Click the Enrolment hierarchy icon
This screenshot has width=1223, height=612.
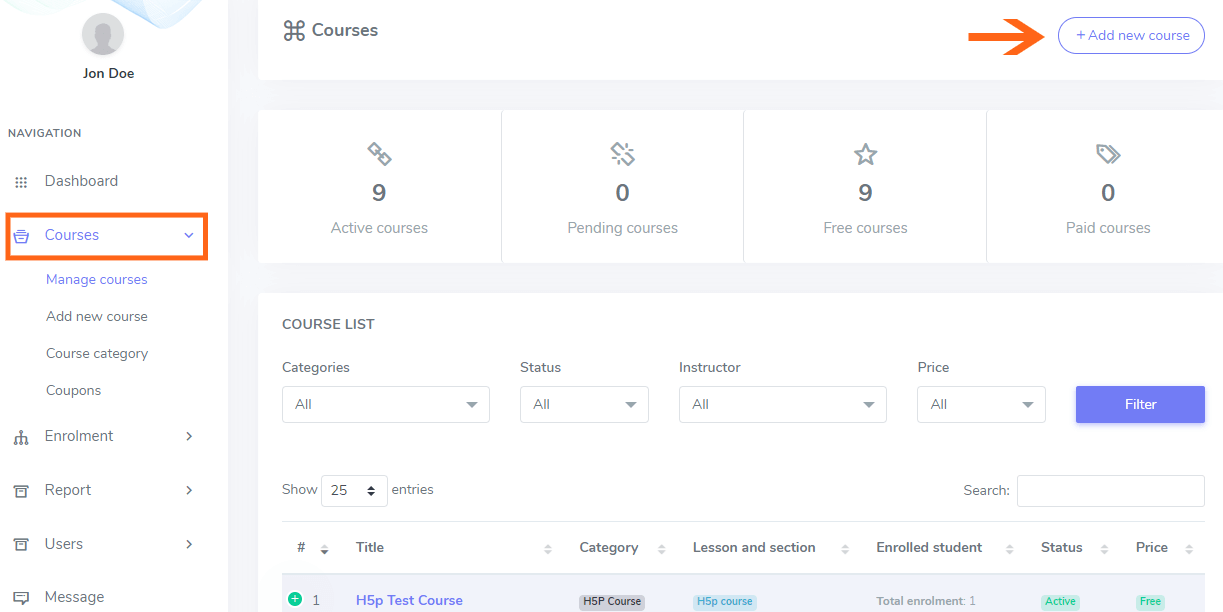tap(21, 437)
